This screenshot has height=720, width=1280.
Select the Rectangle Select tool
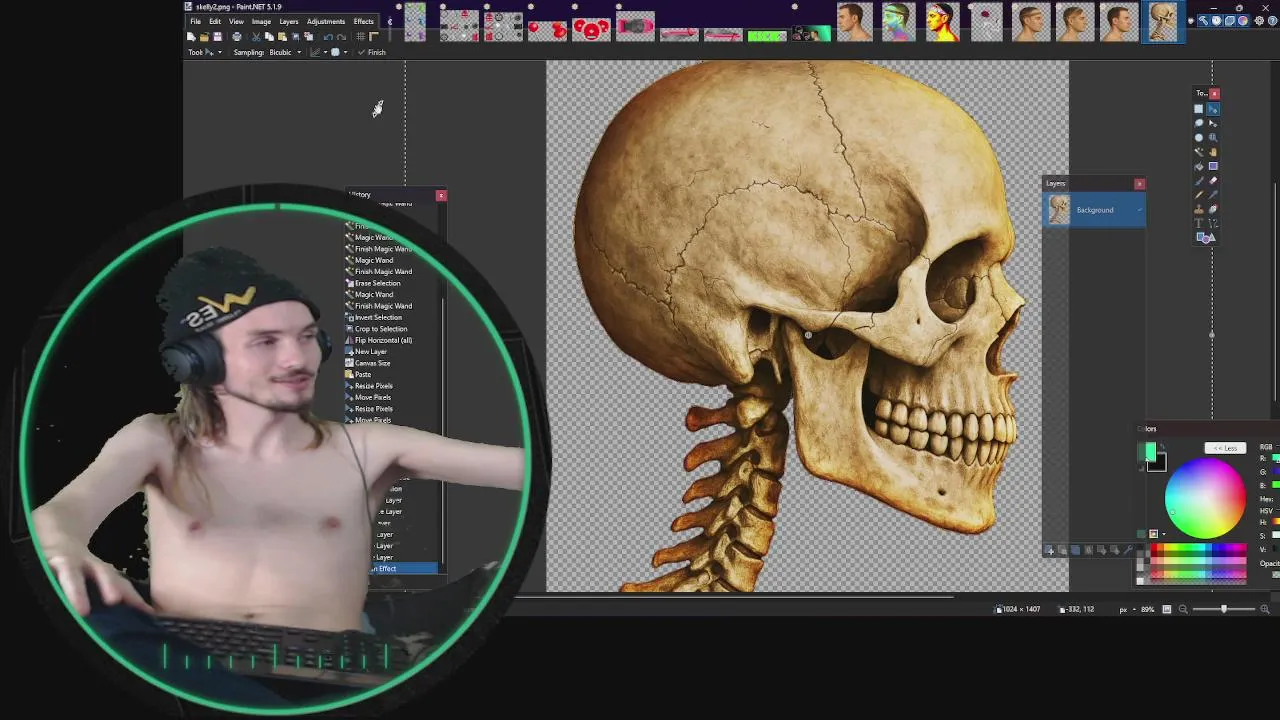coord(1198,109)
